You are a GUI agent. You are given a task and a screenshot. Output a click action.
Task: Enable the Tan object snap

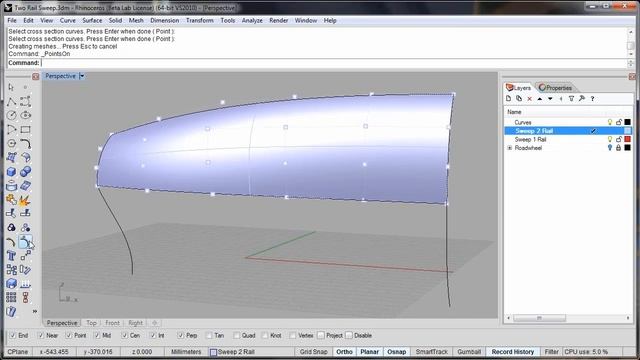coord(209,335)
